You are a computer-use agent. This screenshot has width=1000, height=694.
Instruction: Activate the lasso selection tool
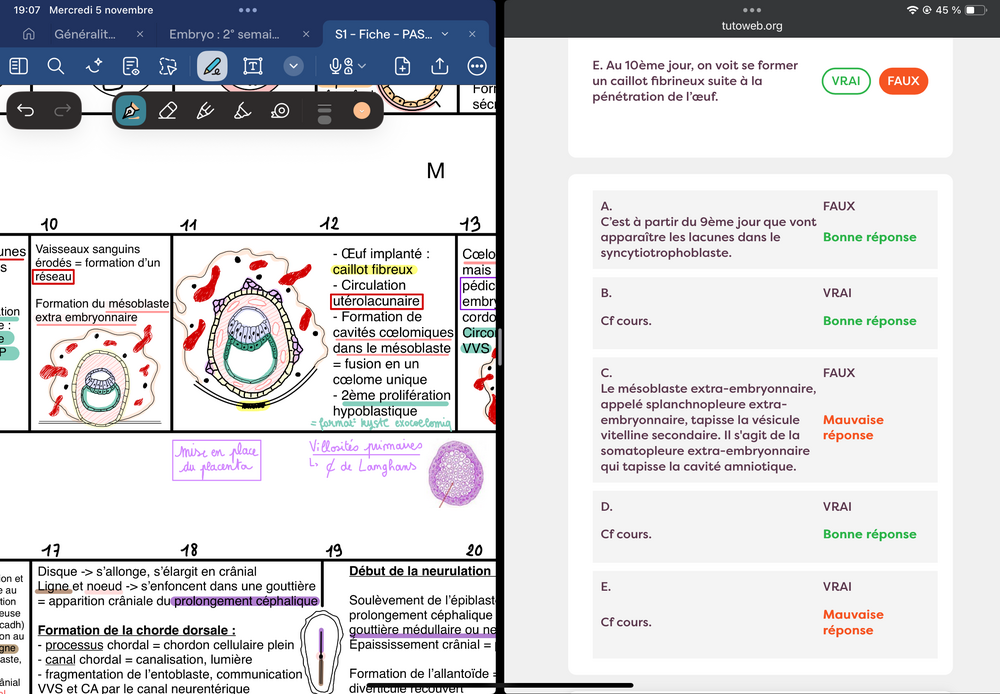(168, 66)
